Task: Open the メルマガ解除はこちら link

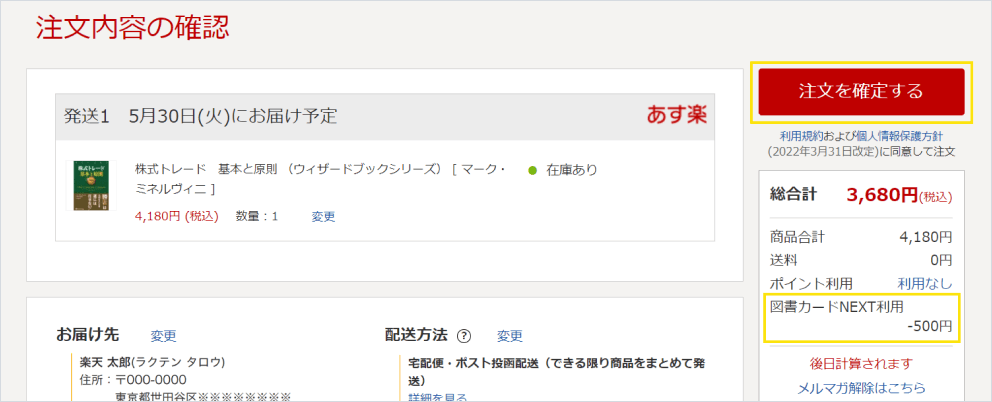Action: (861, 388)
